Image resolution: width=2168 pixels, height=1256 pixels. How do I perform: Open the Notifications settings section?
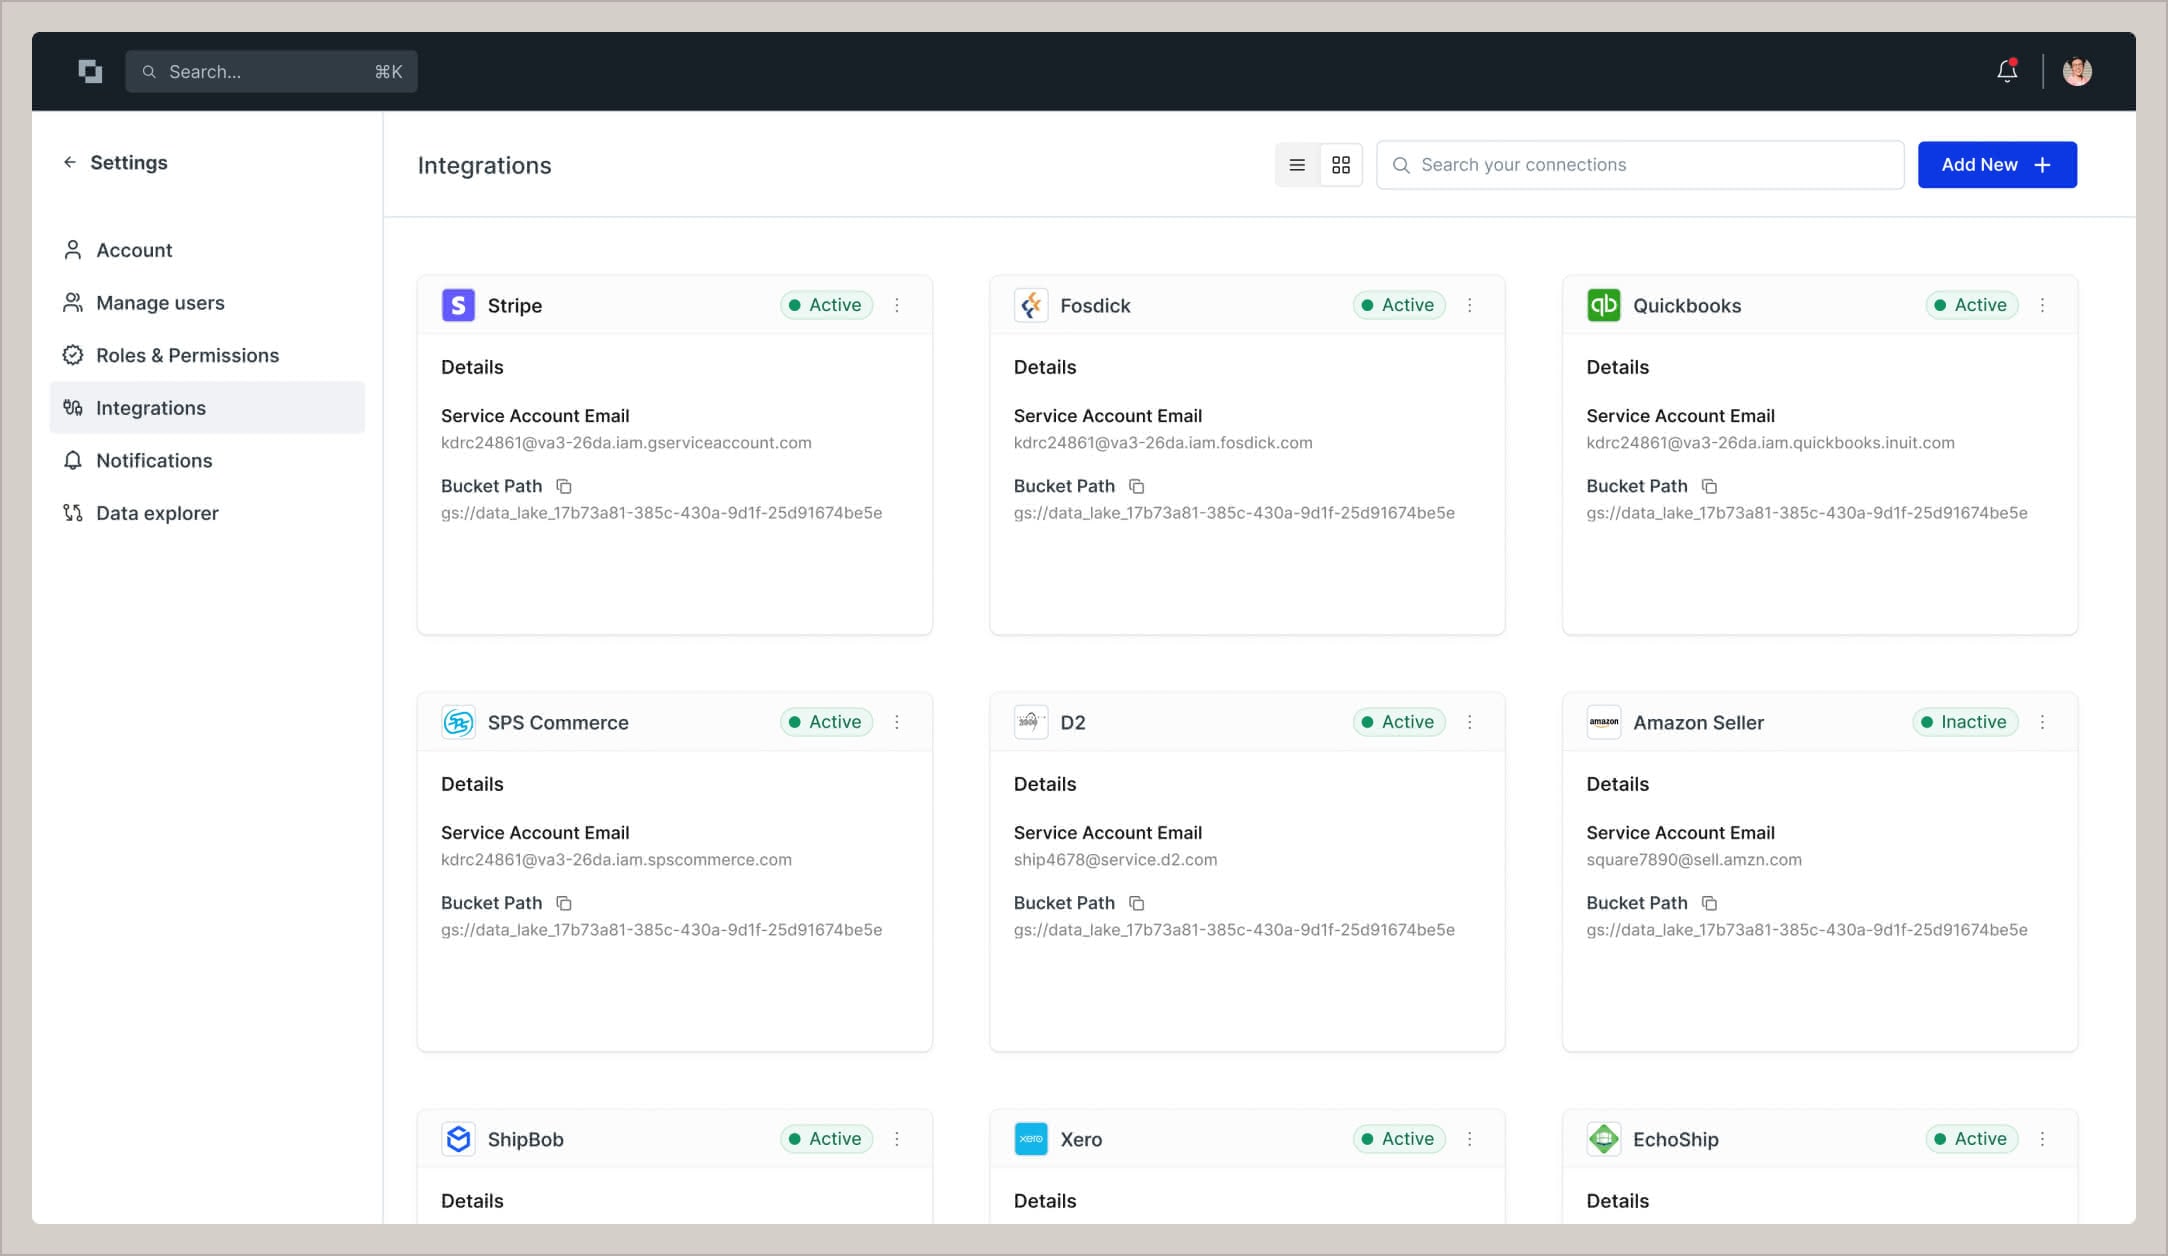[x=152, y=461]
